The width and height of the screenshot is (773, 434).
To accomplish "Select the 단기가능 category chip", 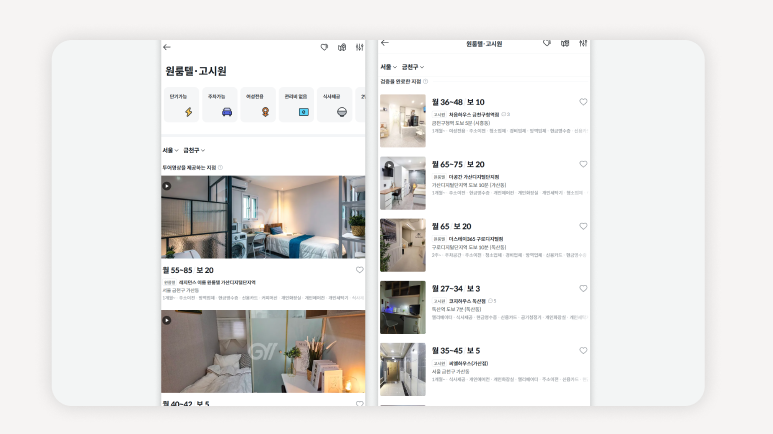I will pos(181,105).
